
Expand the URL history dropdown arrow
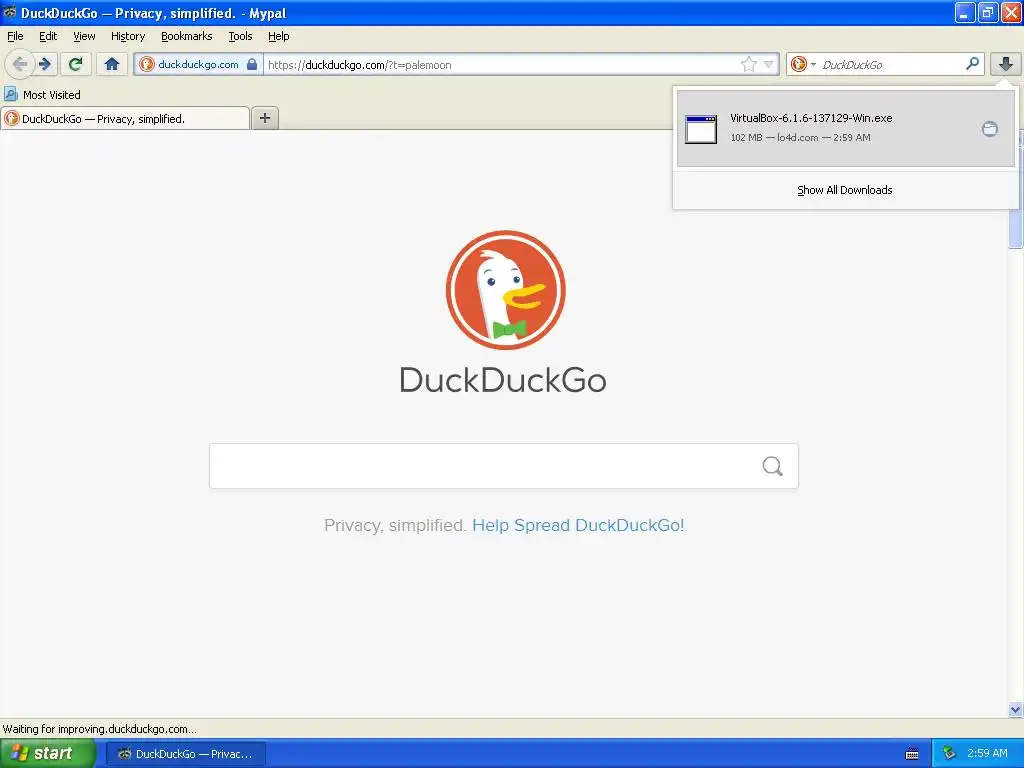pos(769,64)
